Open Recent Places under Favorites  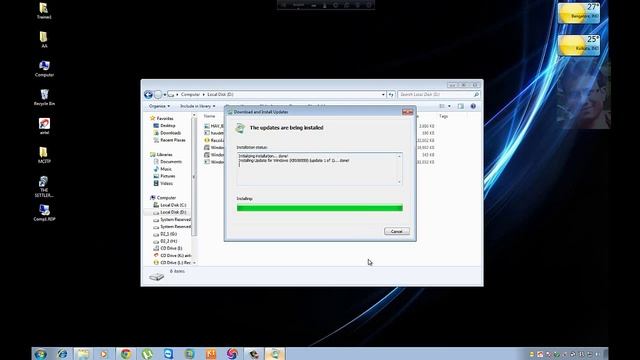point(173,140)
